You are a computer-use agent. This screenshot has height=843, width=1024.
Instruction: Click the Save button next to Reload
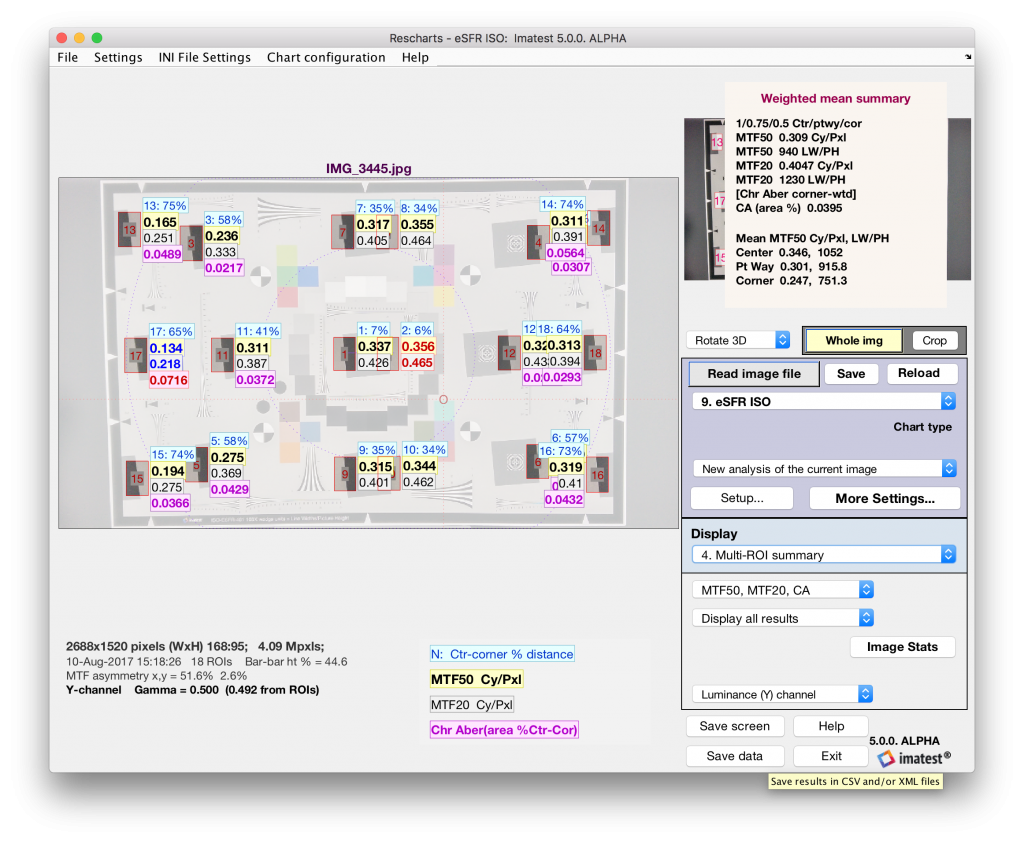click(x=851, y=374)
